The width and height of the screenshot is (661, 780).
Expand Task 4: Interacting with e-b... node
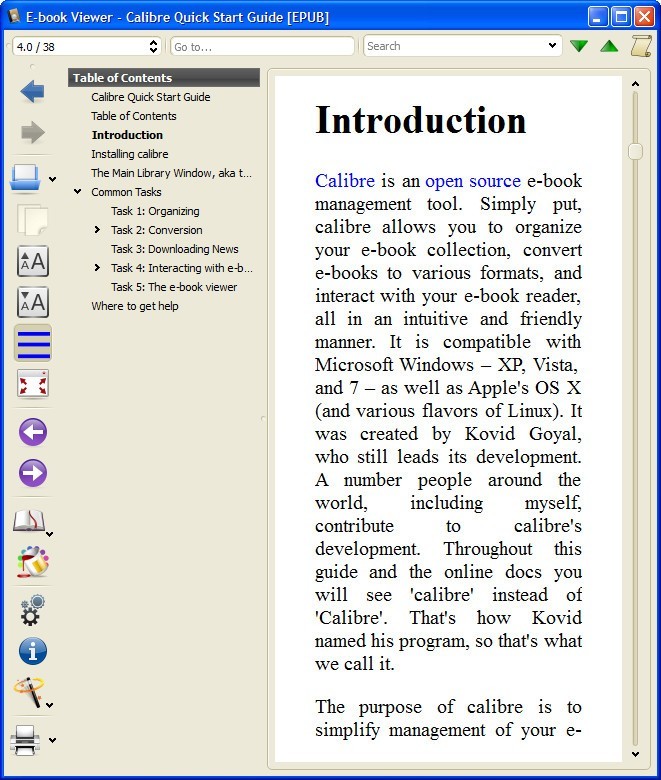point(97,268)
